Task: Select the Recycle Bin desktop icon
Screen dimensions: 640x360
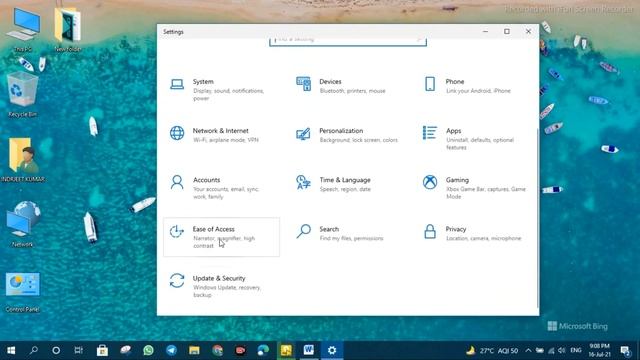Action: click(22, 95)
